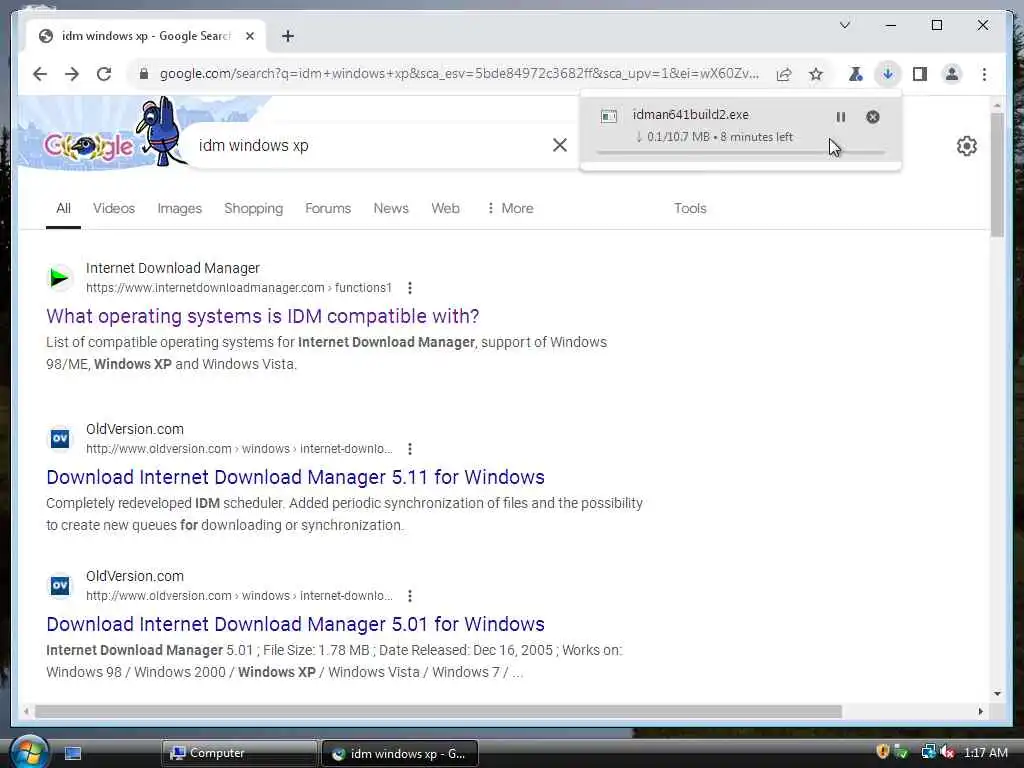Viewport: 1024px width, 768px height.
Task: Click the security shield tray icon
Action: point(883,752)
